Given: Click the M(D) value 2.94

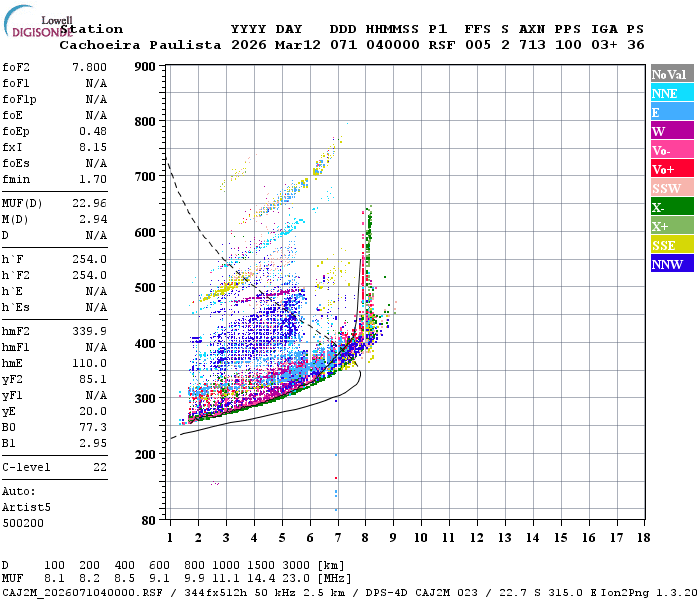Looking at the screenshot, I should click(x=93, y=220).
